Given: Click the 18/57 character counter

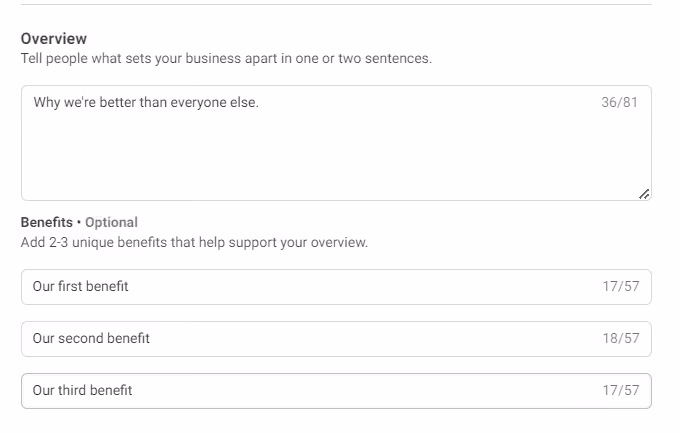Looking at the screenshot, I should pyautogui.click(x=621, y=338).
